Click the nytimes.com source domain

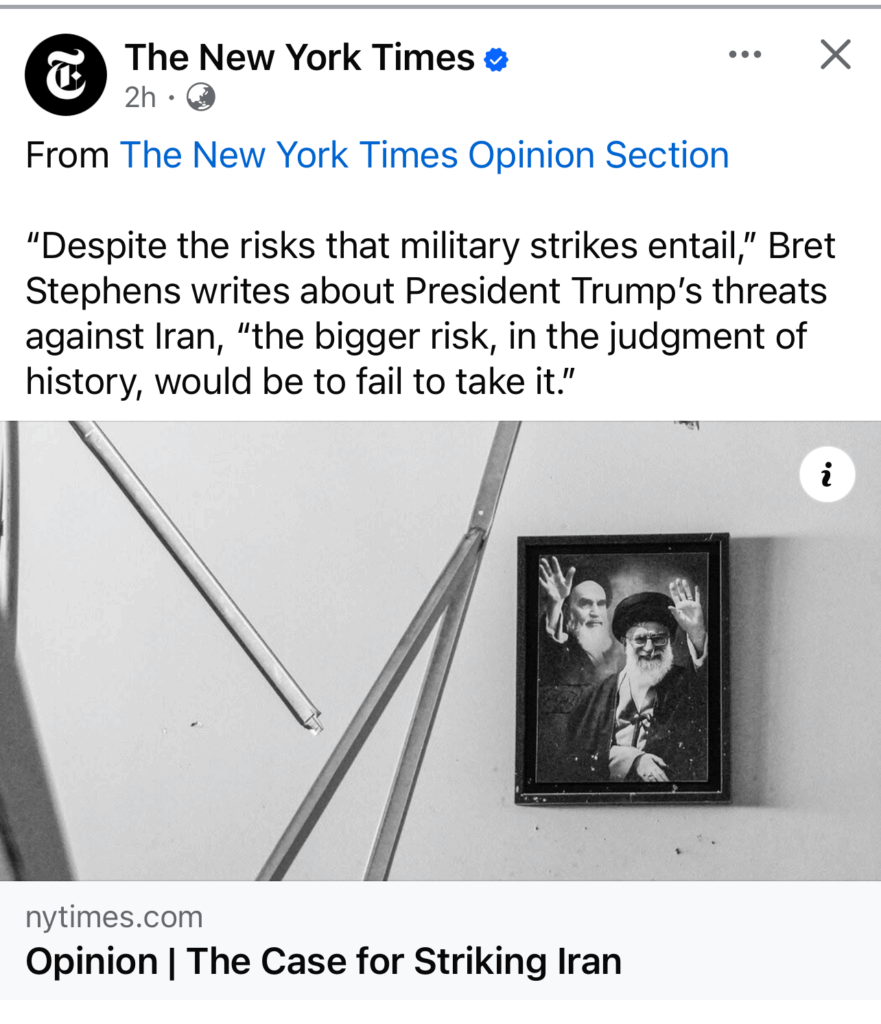click(x=114, y=917)
